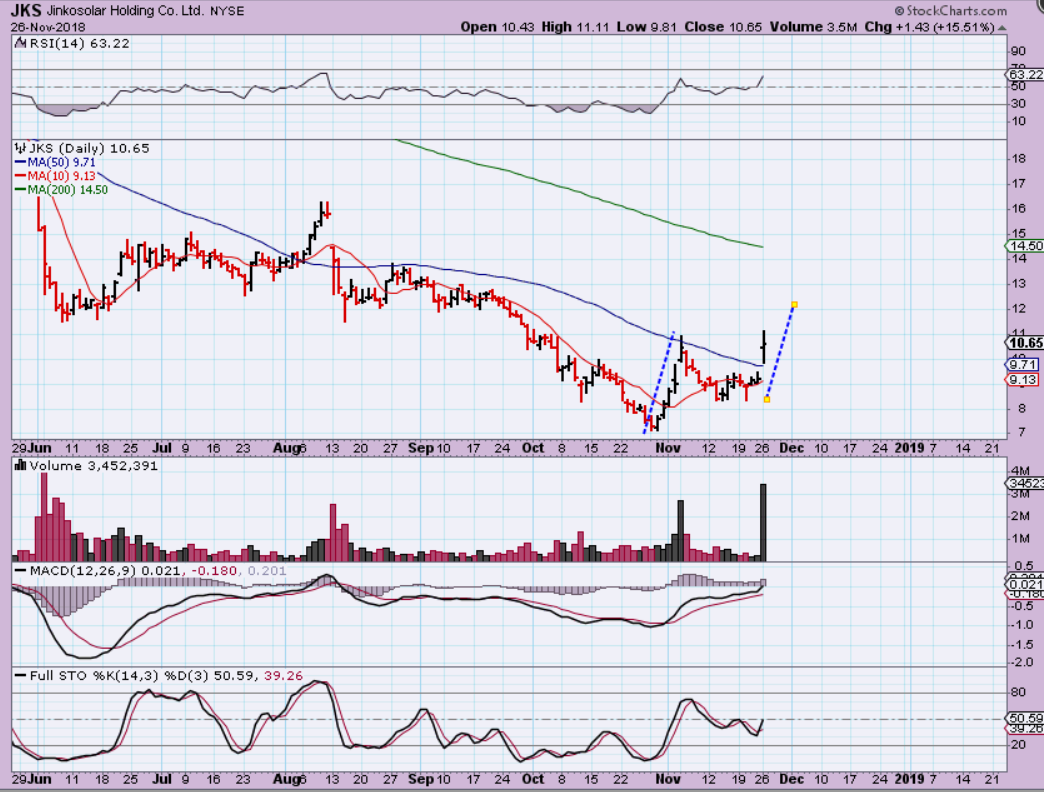Click the 'RSI(14) 63.22' panel label

80,43
